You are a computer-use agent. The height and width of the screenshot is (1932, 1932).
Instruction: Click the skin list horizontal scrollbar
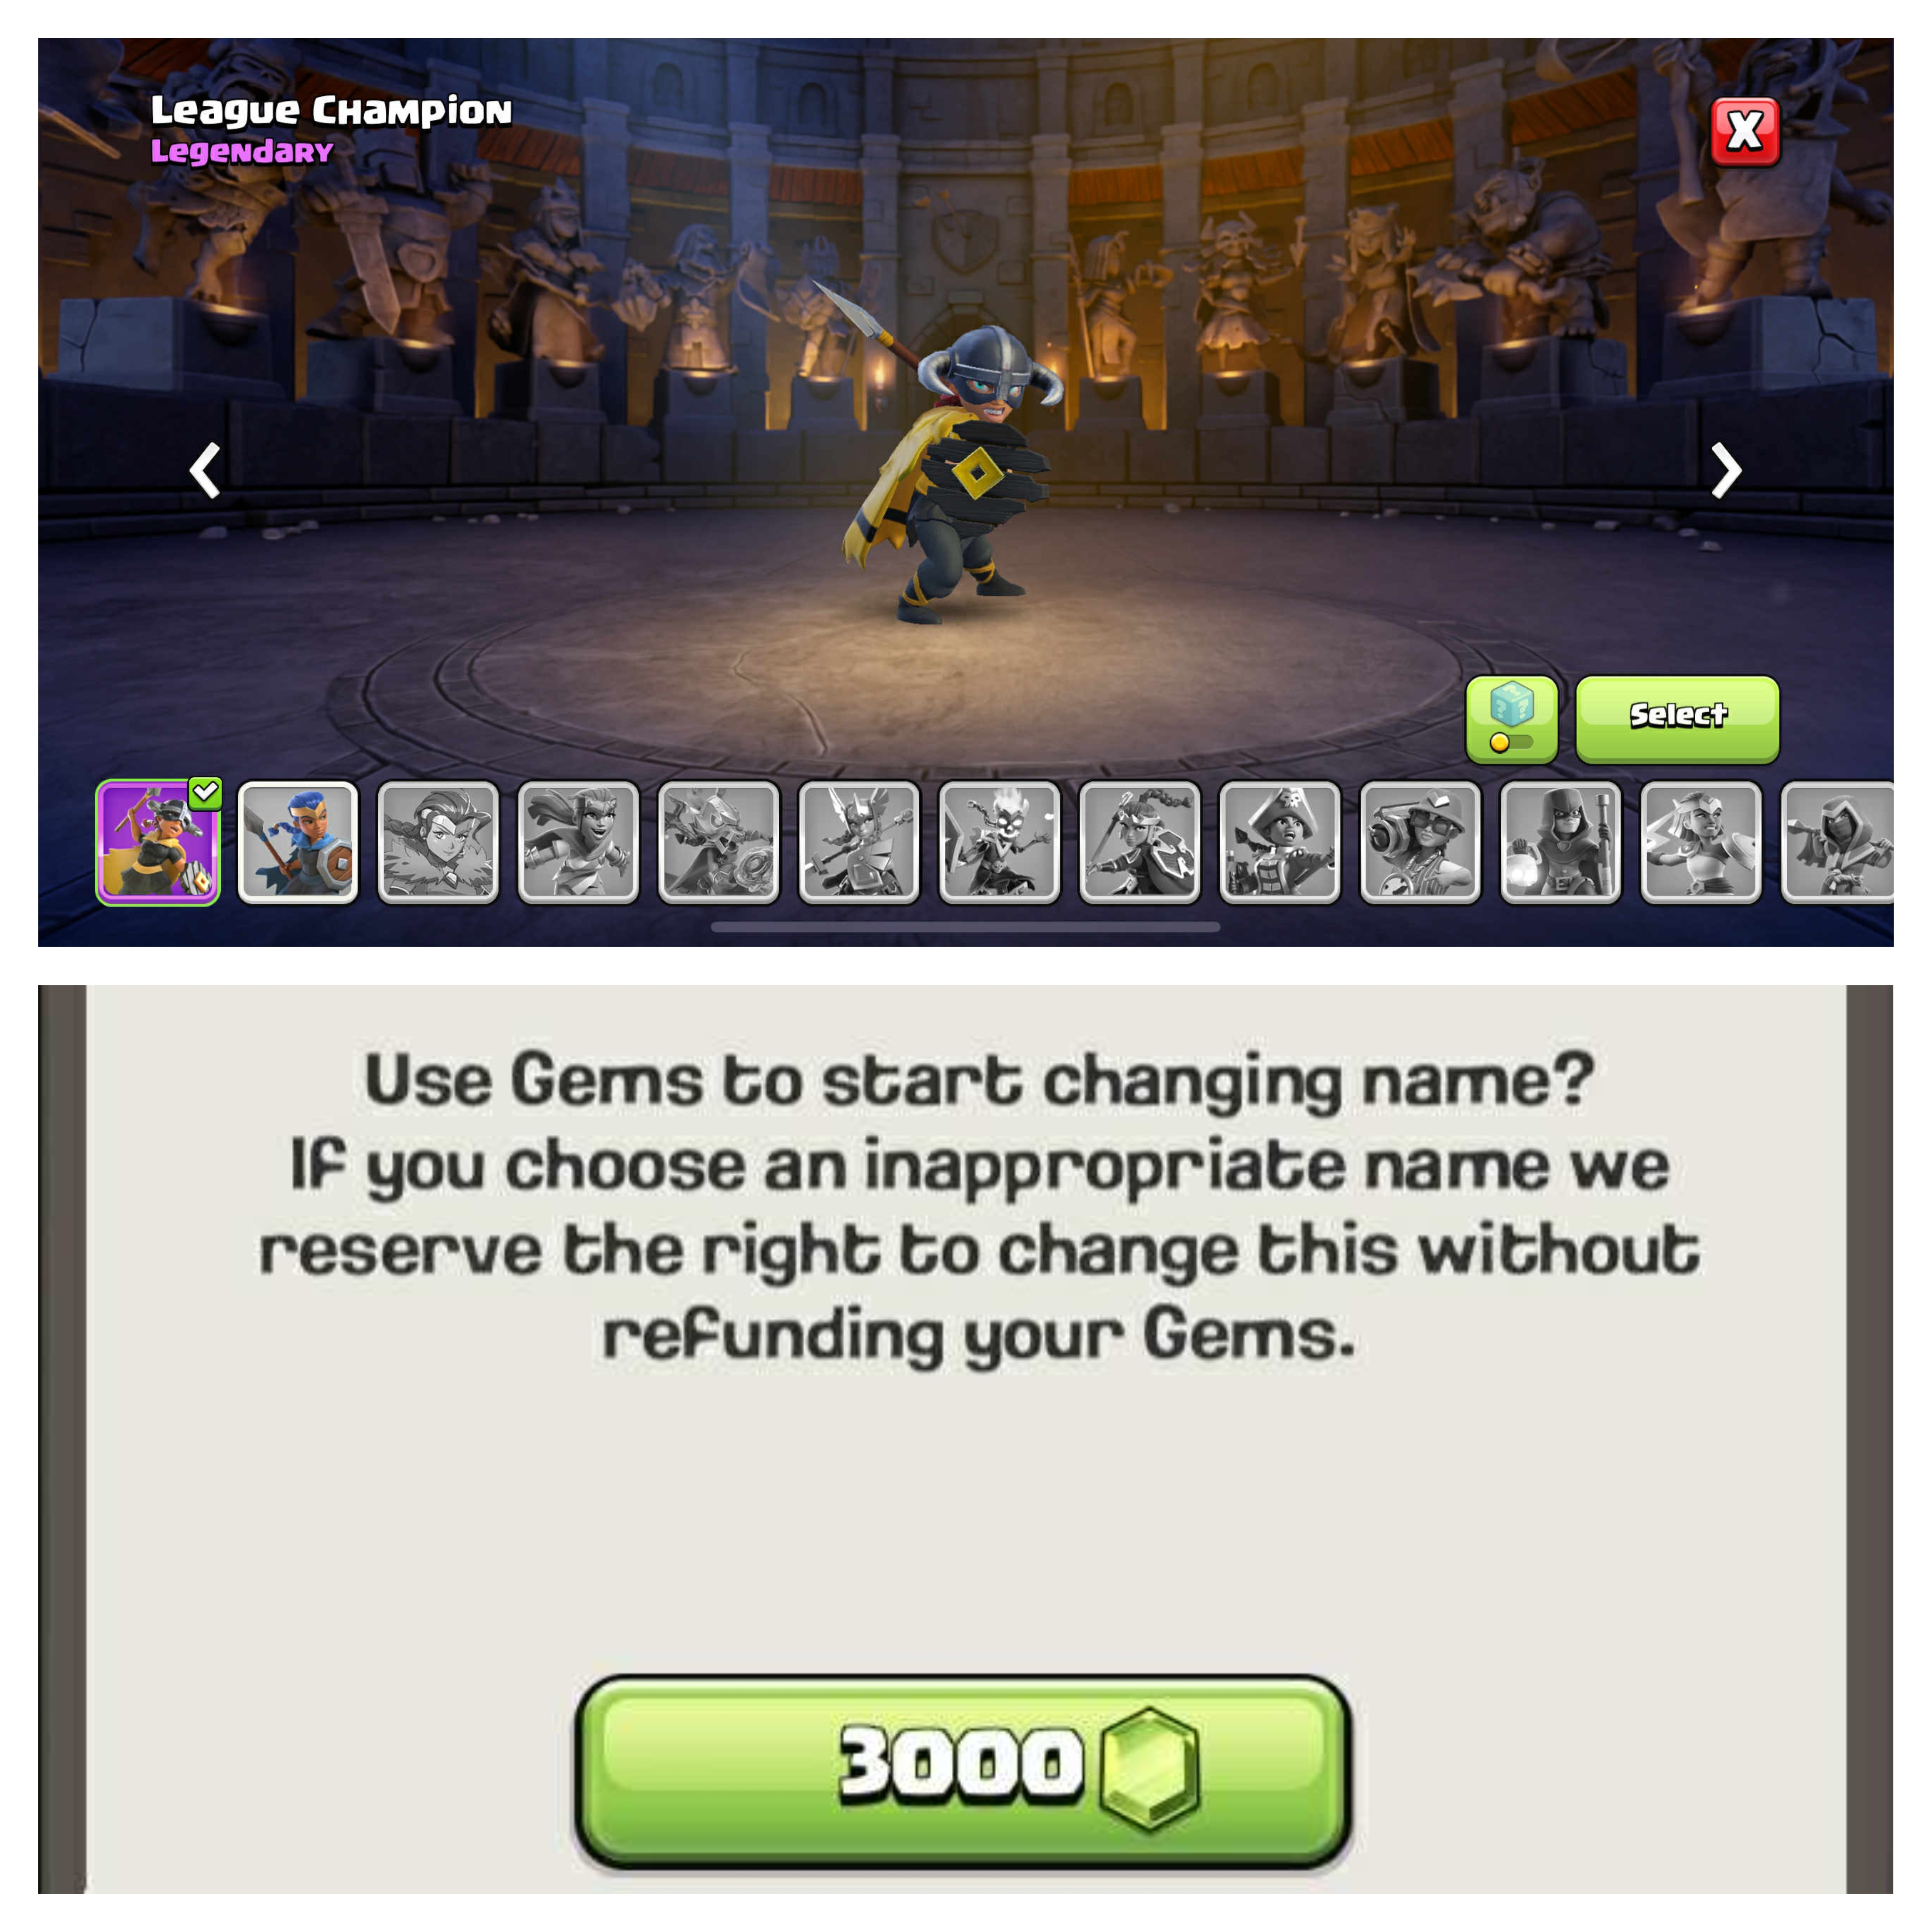pyautogui.click(x=965, y=927)
